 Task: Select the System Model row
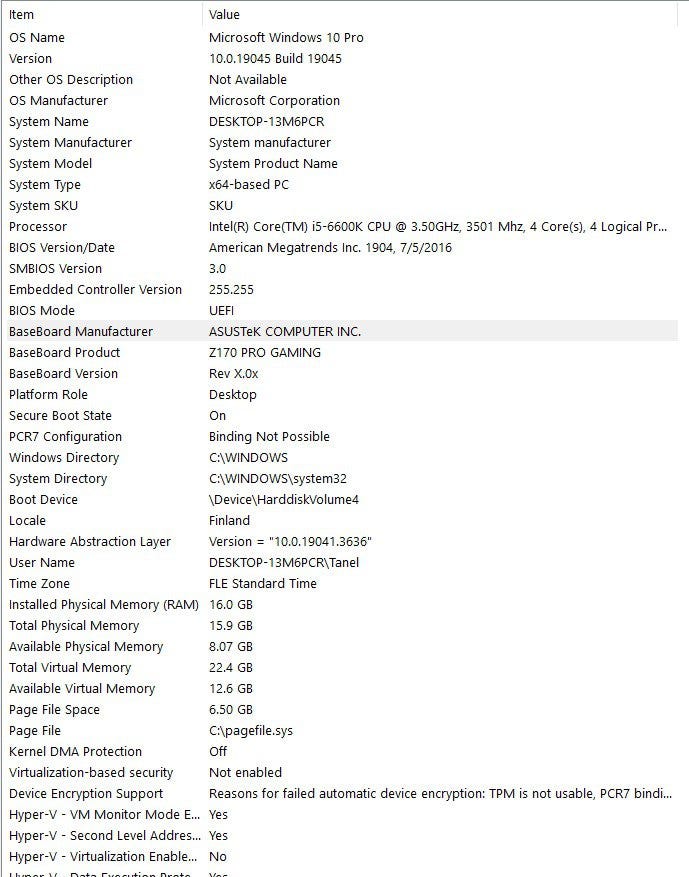[x=342, y=163]
